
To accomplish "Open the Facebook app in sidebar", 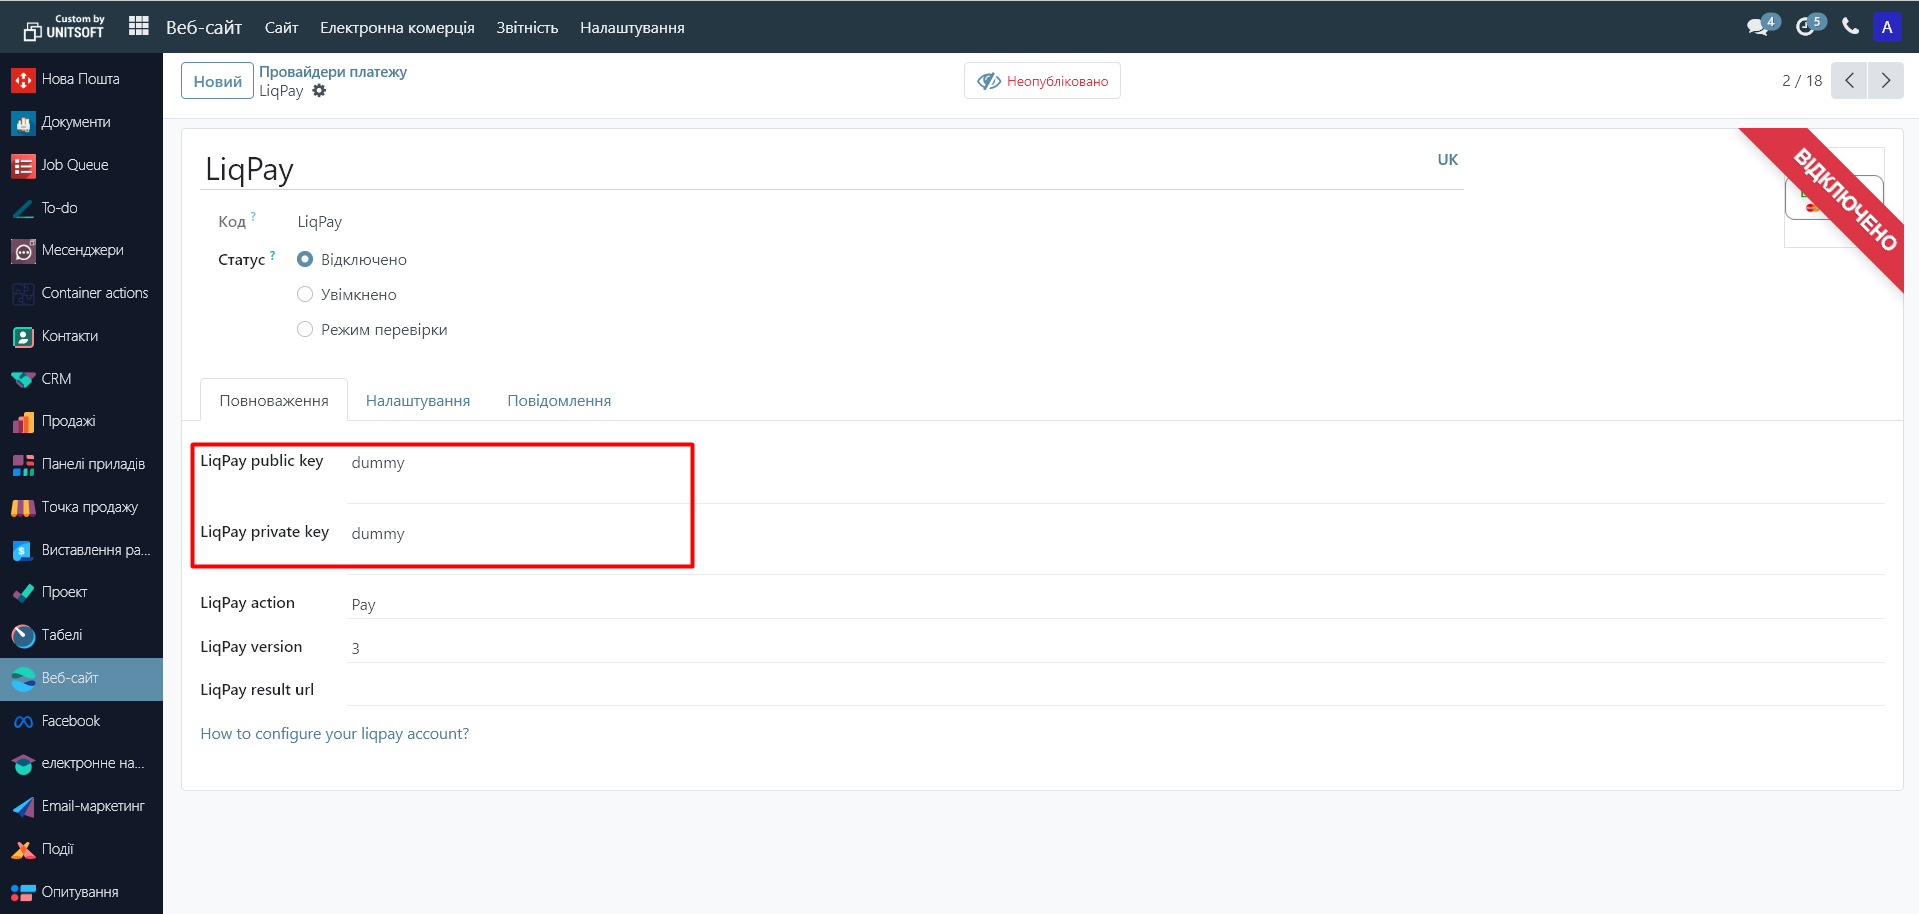I will coord(70,721).
